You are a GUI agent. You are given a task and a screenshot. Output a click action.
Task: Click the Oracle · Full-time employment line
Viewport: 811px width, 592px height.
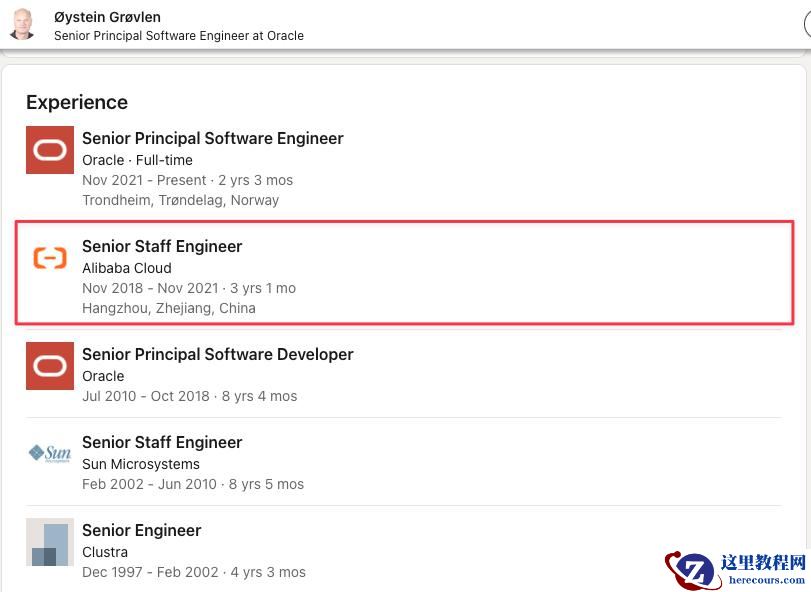point(137,160)
